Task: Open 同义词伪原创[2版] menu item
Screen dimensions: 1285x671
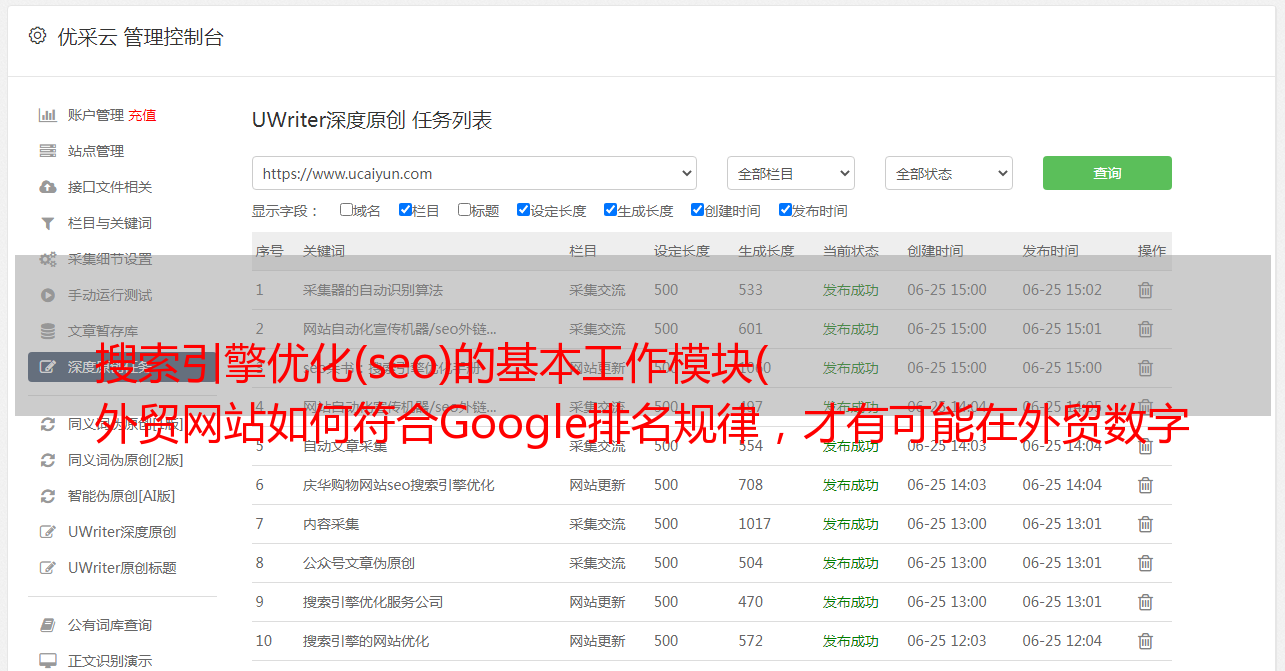Action: click(126, 460)
